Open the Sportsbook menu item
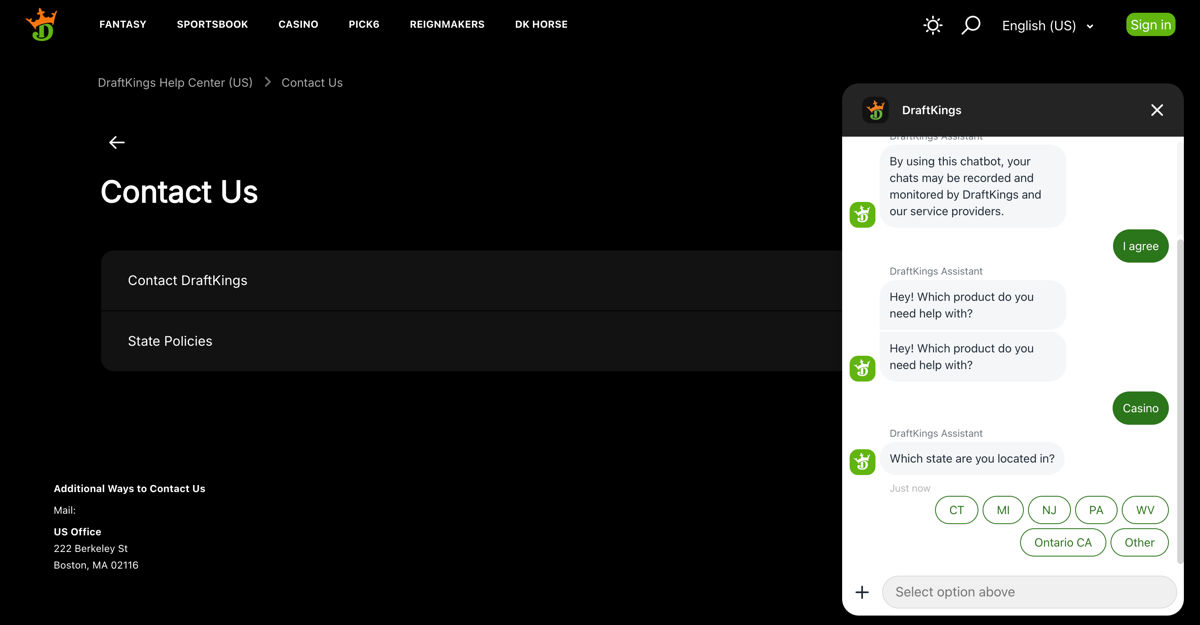Screen dimensions: 1200x625 [x=212, y=24]
